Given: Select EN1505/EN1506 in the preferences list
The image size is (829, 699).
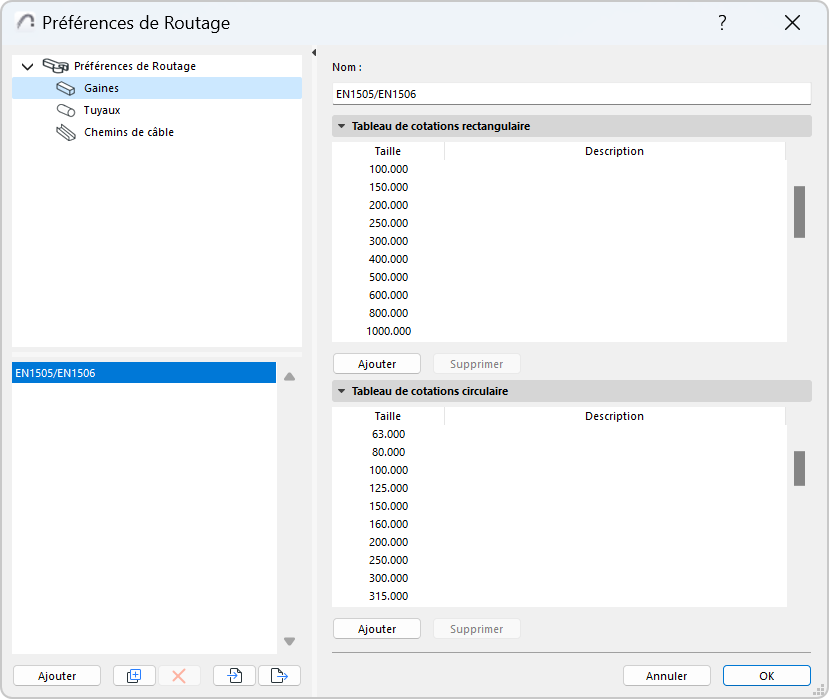Looking at the screenshot, I should coord(143,373).
